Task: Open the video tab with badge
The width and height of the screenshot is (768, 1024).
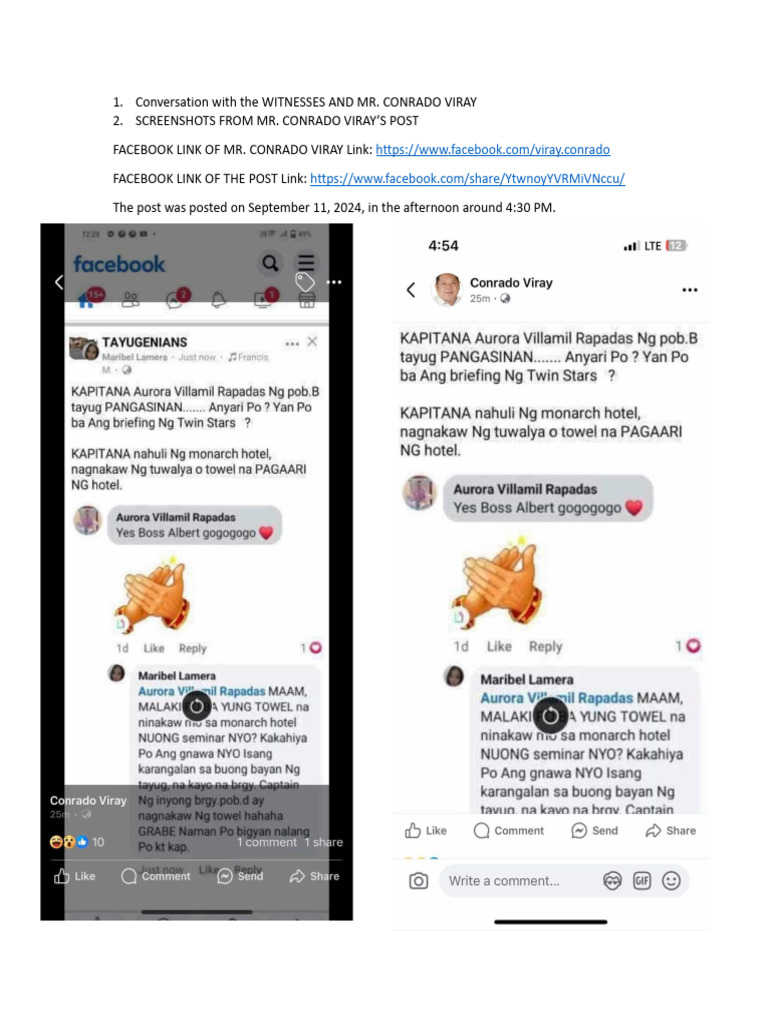Action: click(x=264, y=298)
